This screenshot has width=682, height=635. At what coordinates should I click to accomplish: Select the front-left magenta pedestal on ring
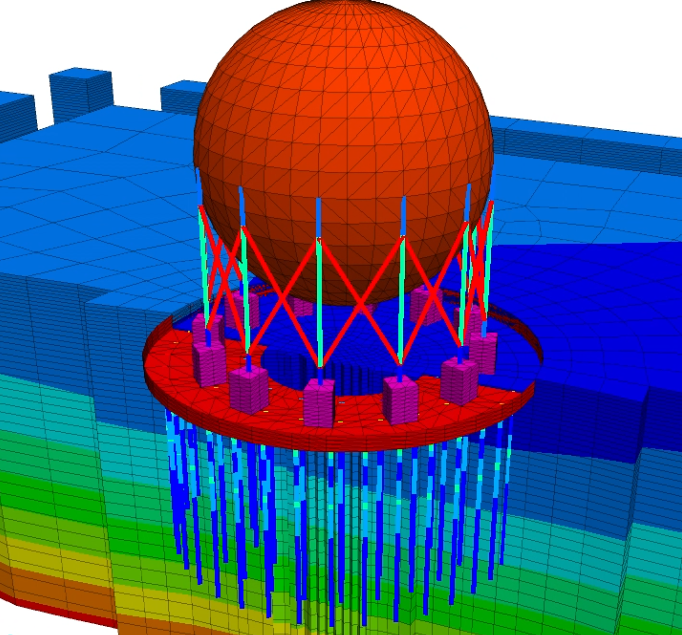click(247, 389)
